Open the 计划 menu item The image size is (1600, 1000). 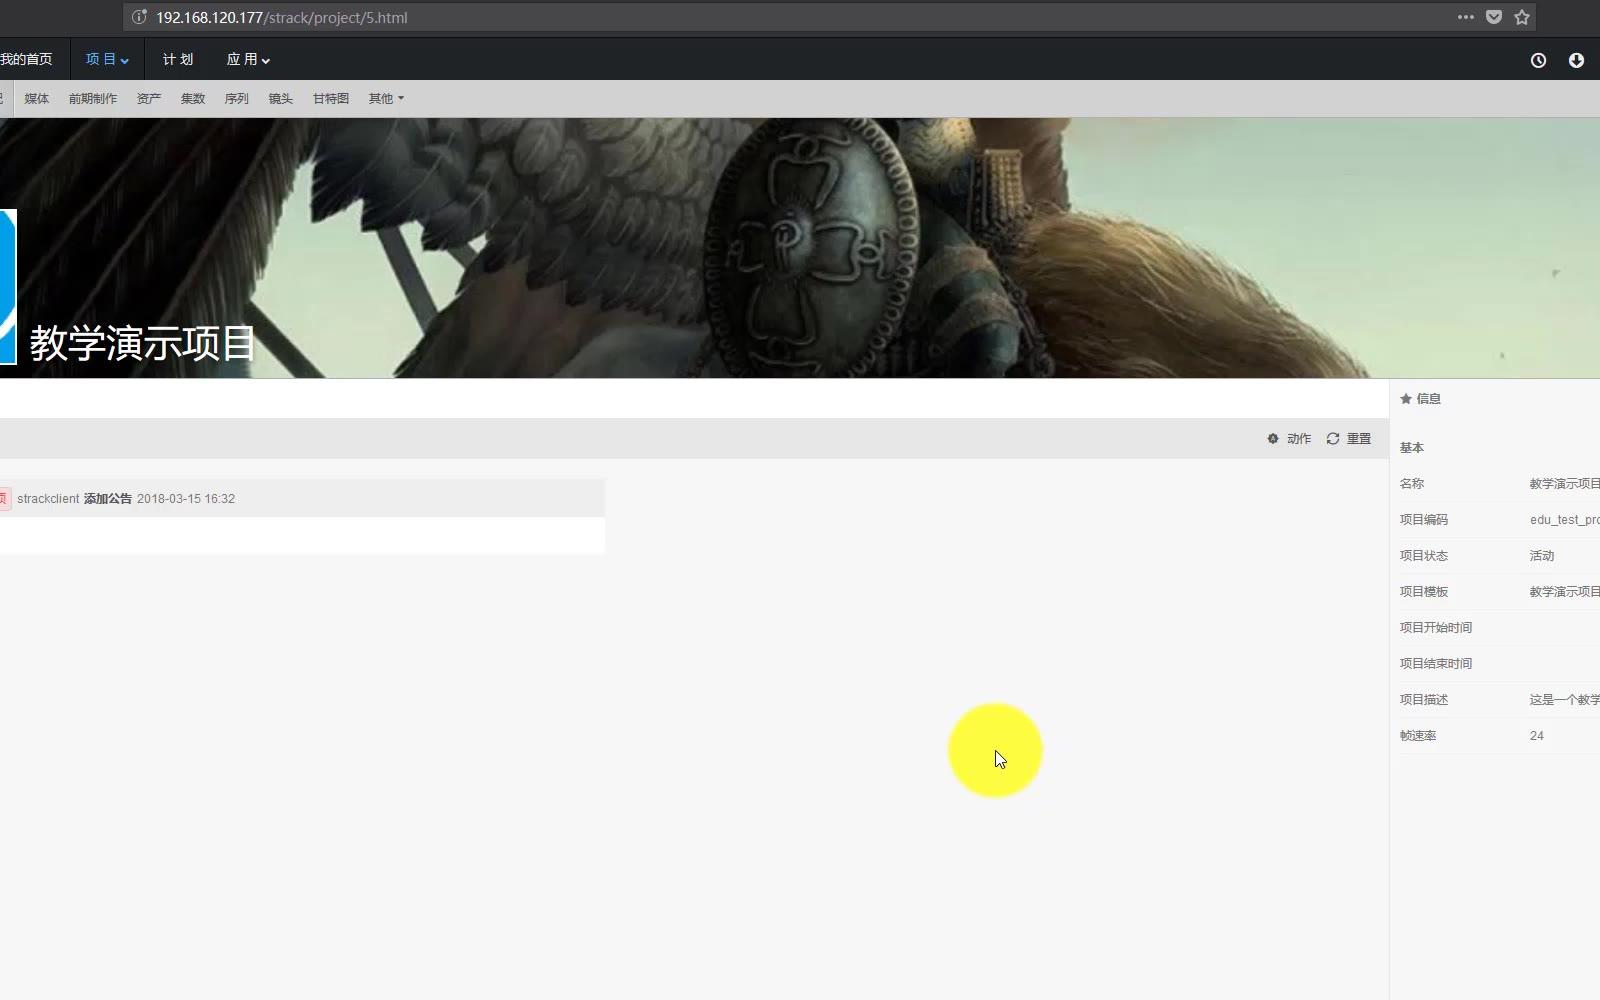click(x=178, y=60)
